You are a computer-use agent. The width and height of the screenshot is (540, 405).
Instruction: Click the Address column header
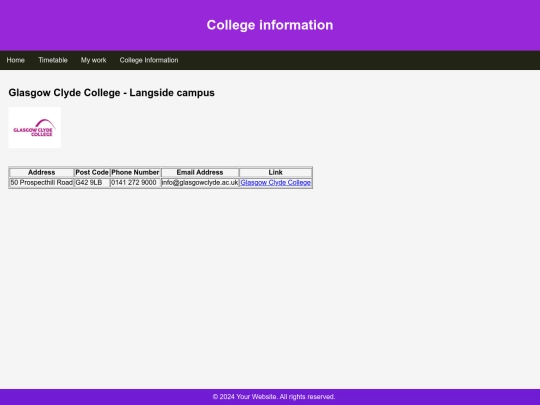(42, 173)
